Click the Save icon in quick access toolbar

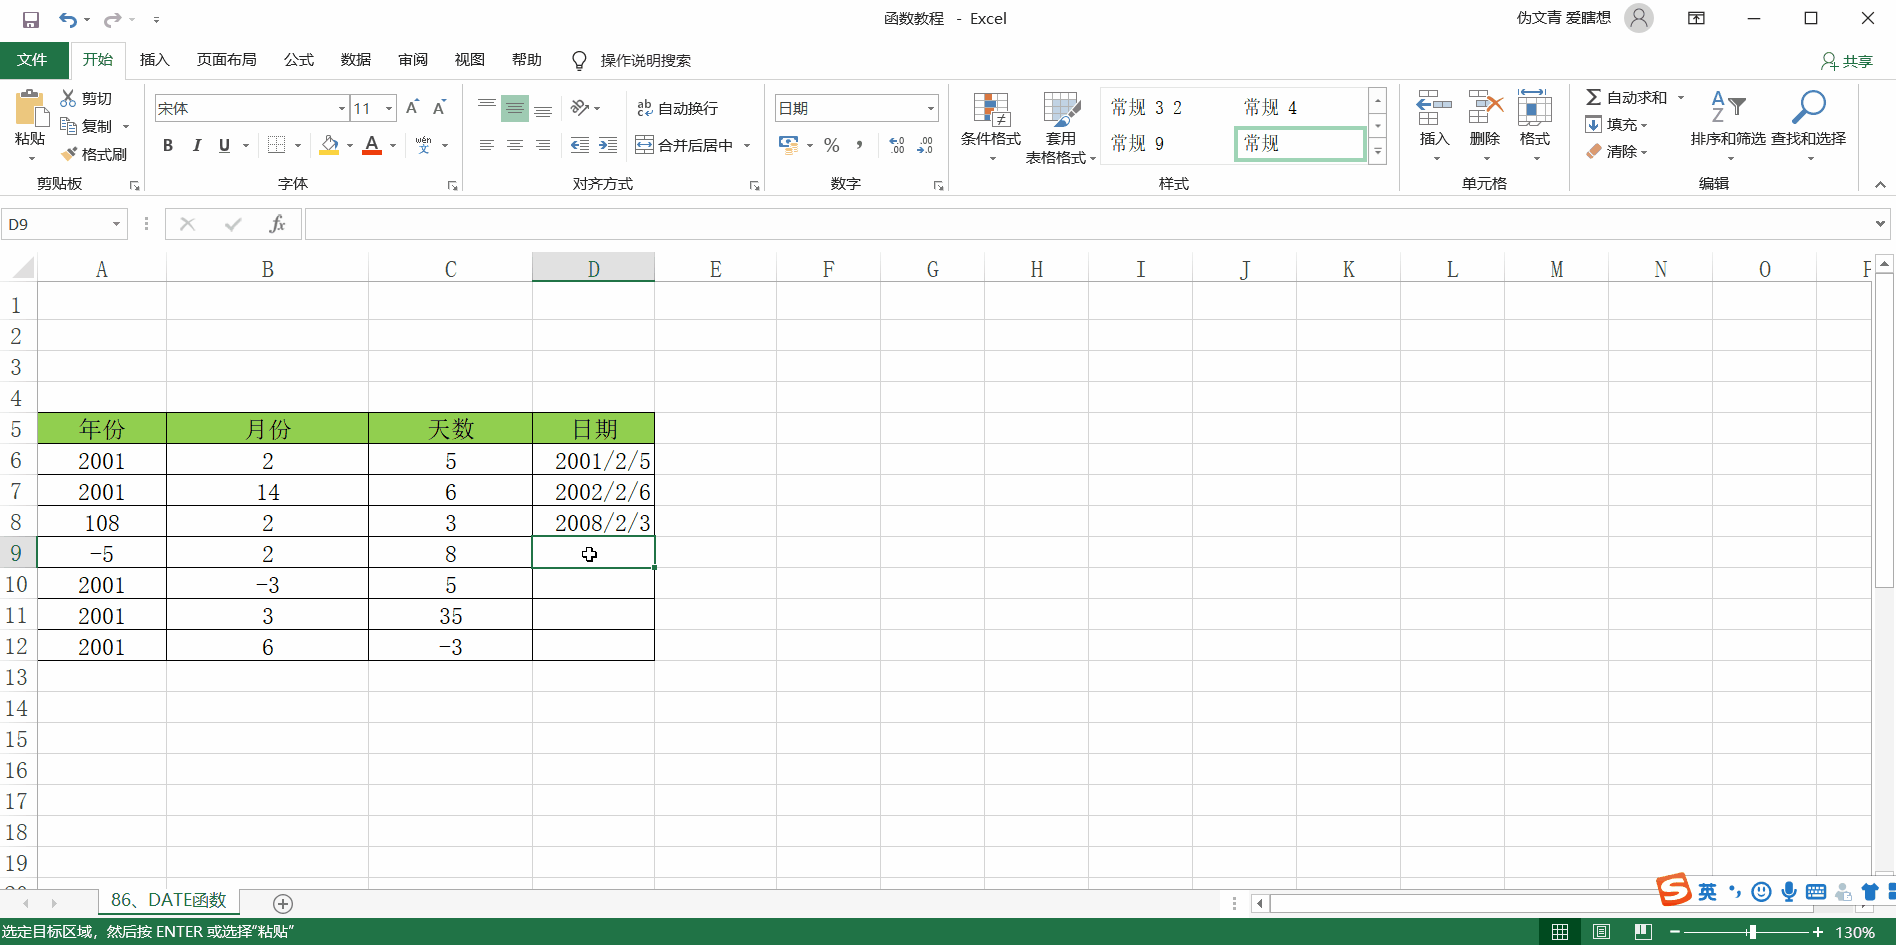pyautogui.click(x=31, y=19)
